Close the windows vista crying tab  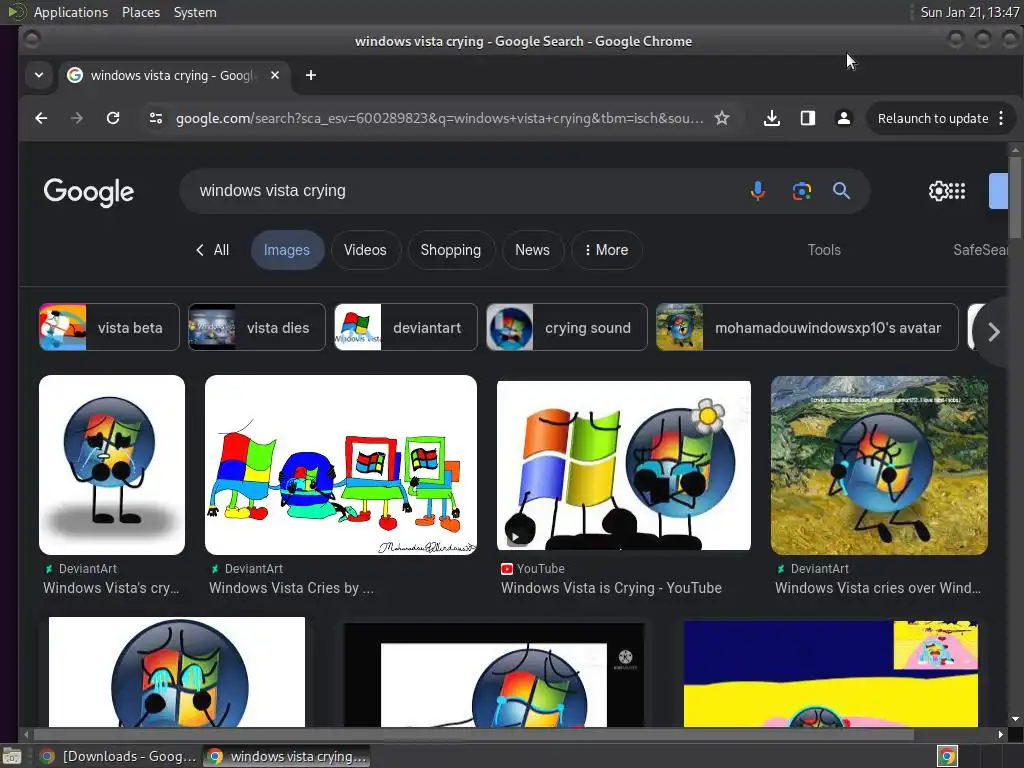tap(275, 75)
